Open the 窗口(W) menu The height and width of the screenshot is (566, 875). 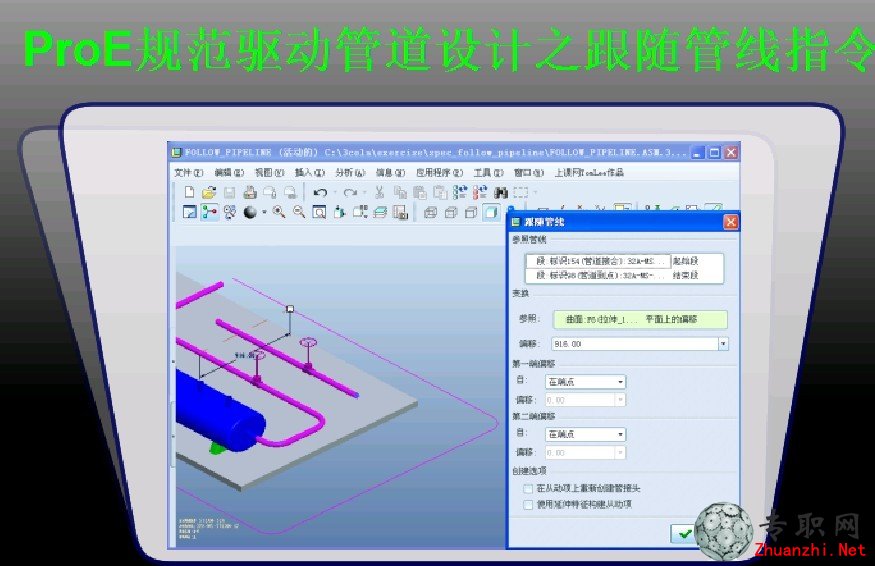coord(529,172)
